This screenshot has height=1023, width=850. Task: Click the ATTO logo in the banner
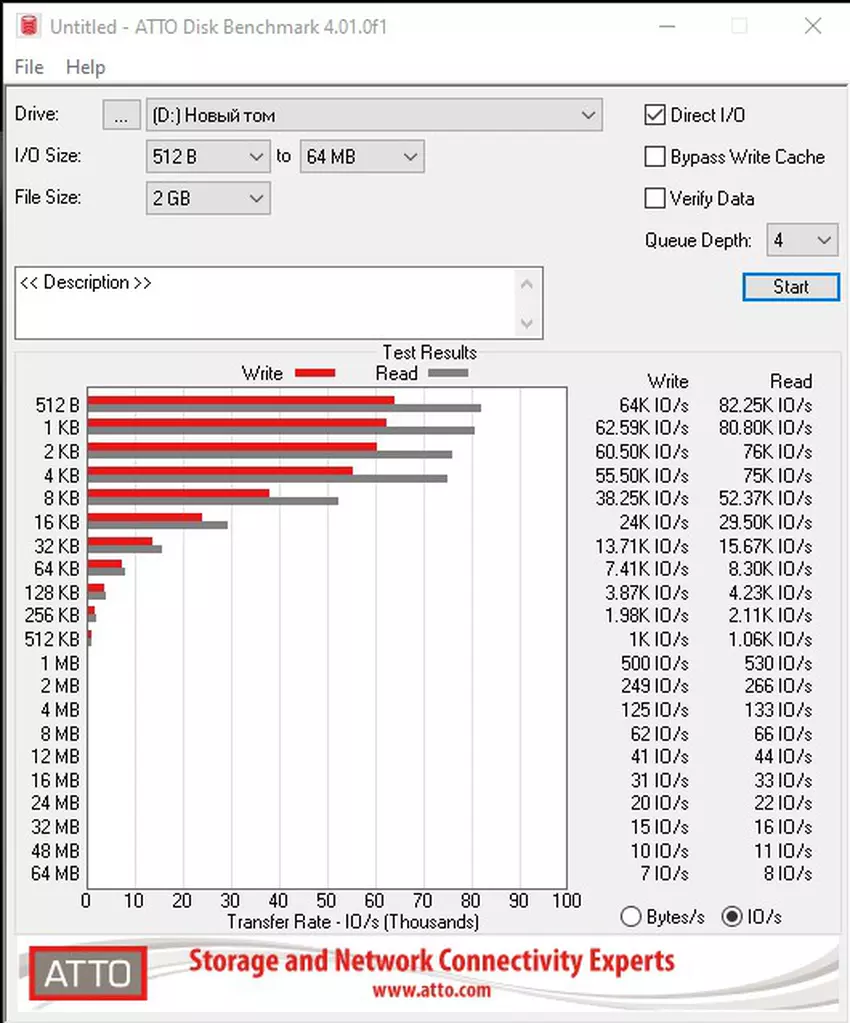pyautogui.click(x=87, y=972)
